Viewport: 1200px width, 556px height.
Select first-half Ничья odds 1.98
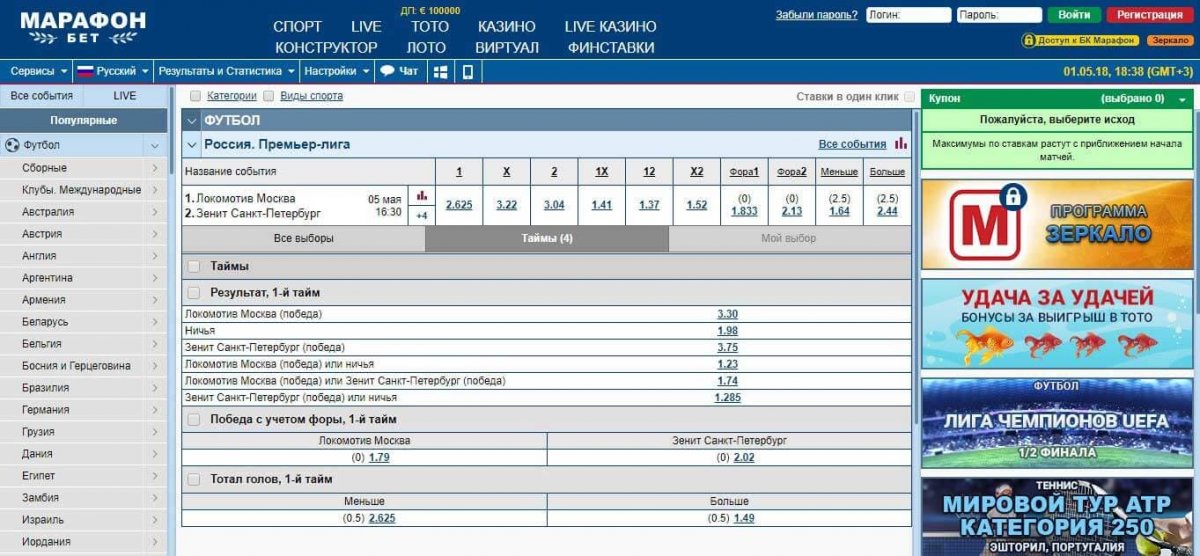pos(727,331)
